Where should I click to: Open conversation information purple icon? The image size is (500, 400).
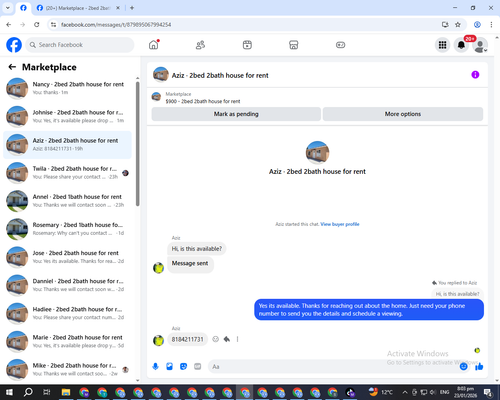click(x=475, y=75)
